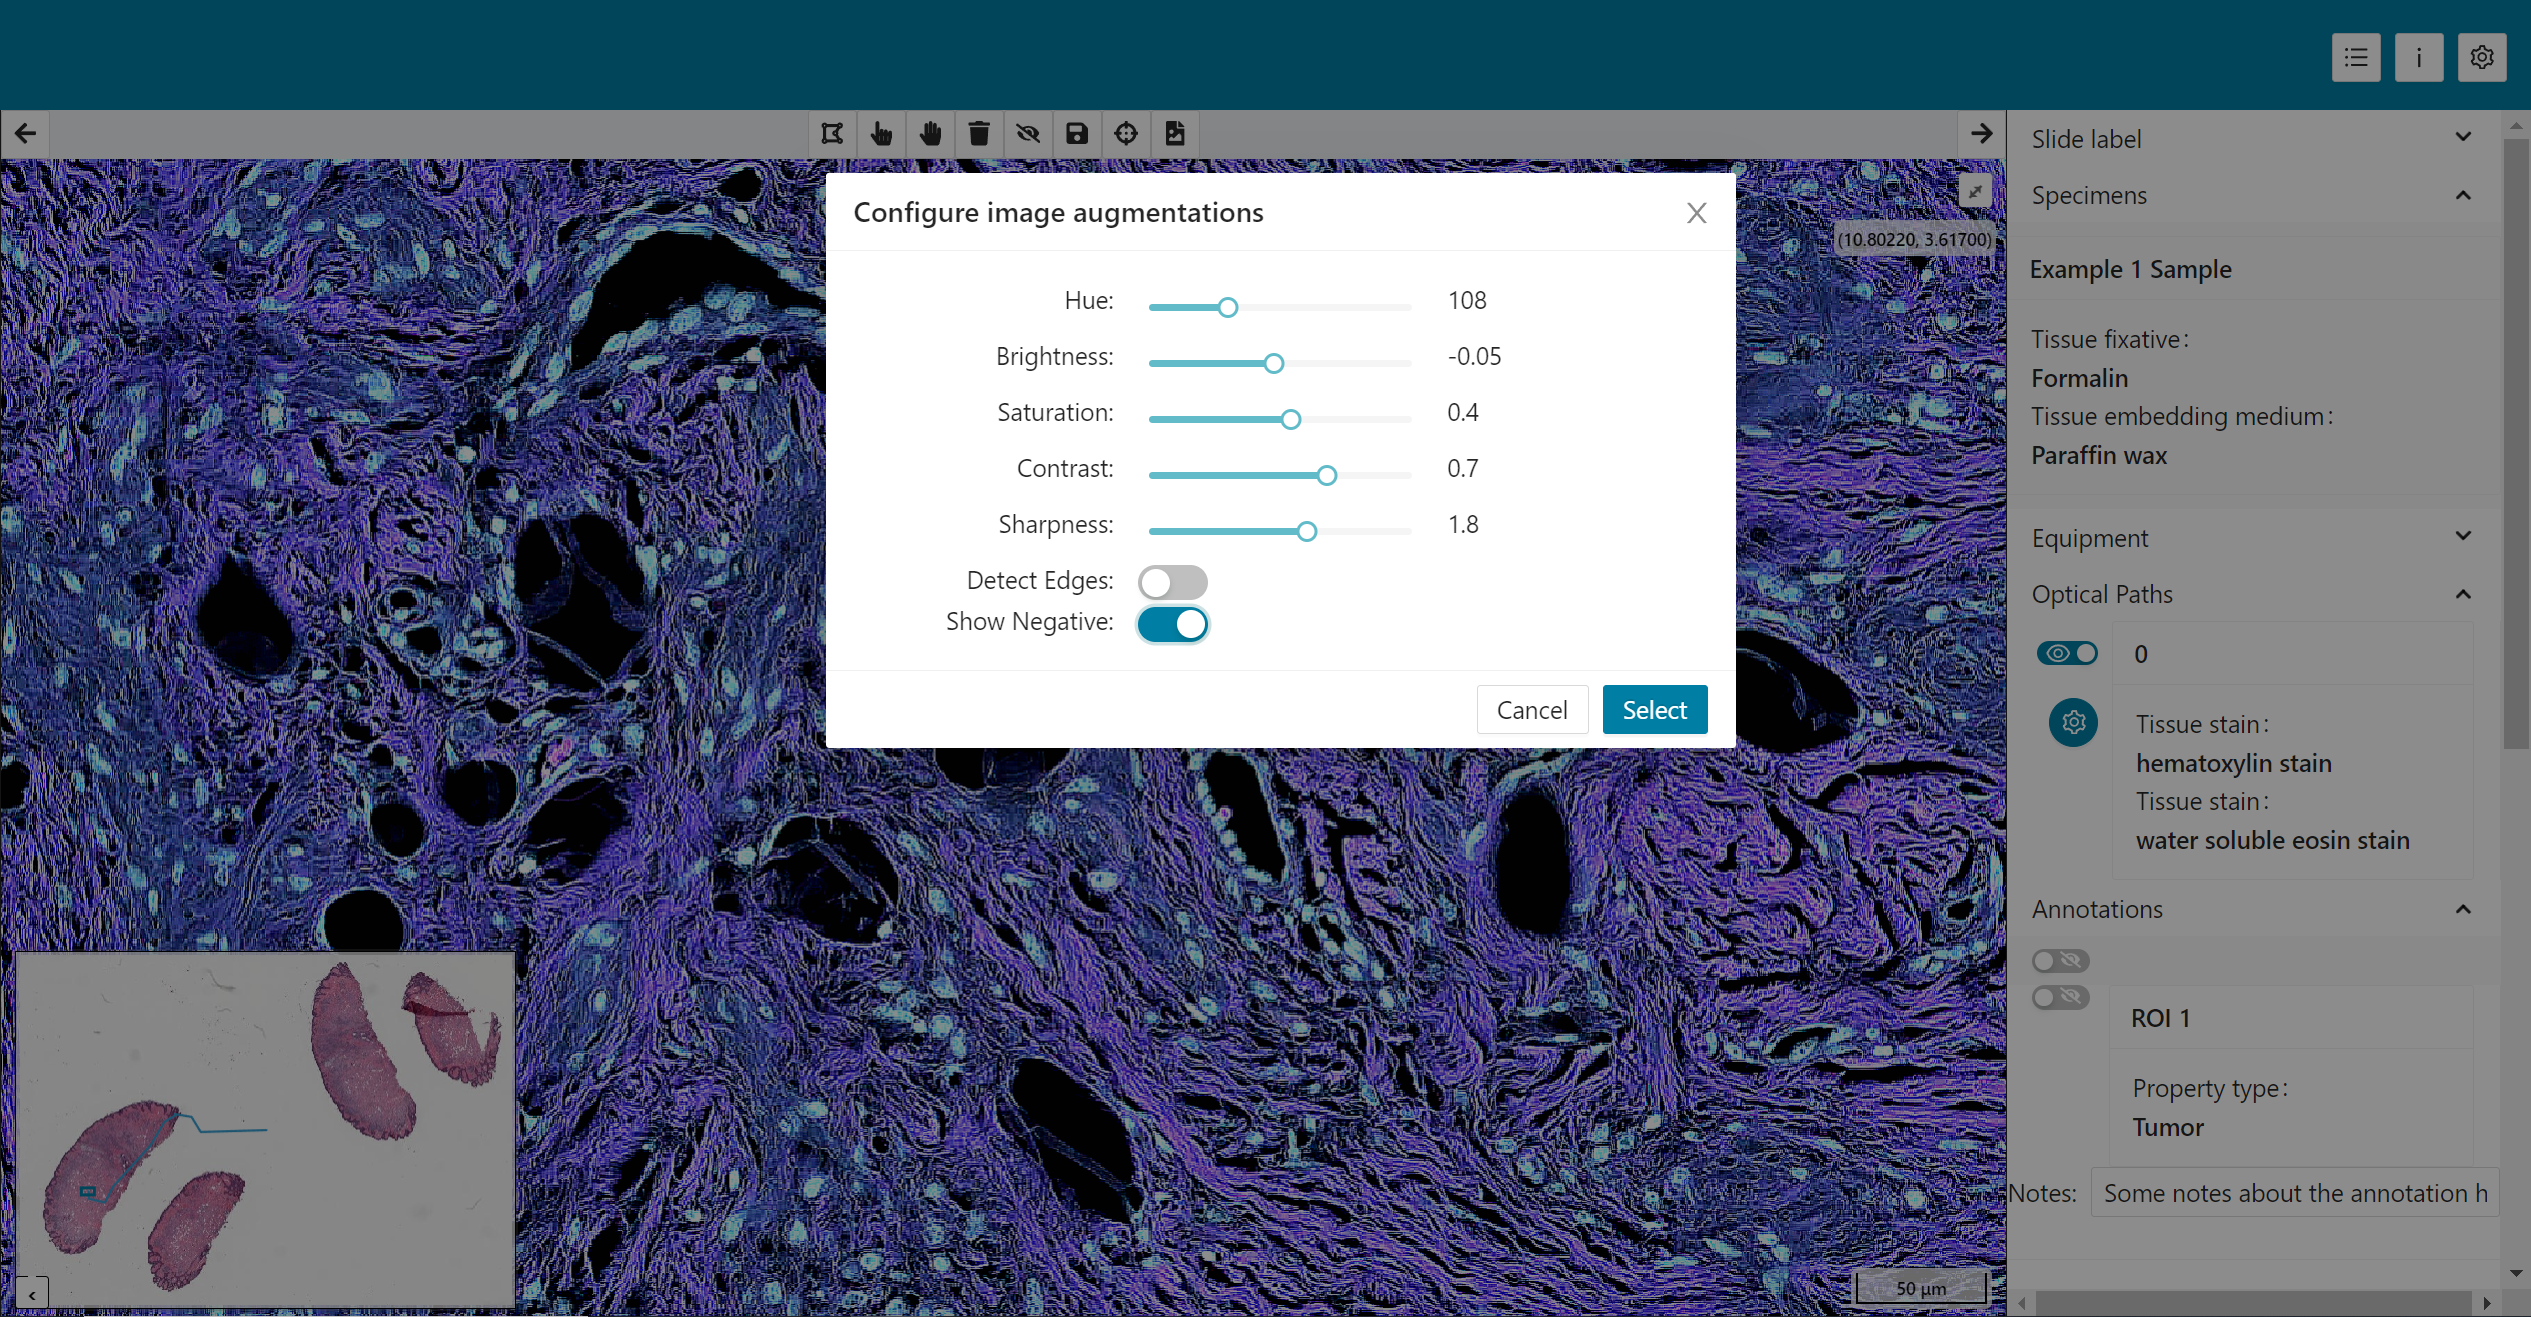
Task: Enable the Detect Edges switch
Action: coord(1172,582)
